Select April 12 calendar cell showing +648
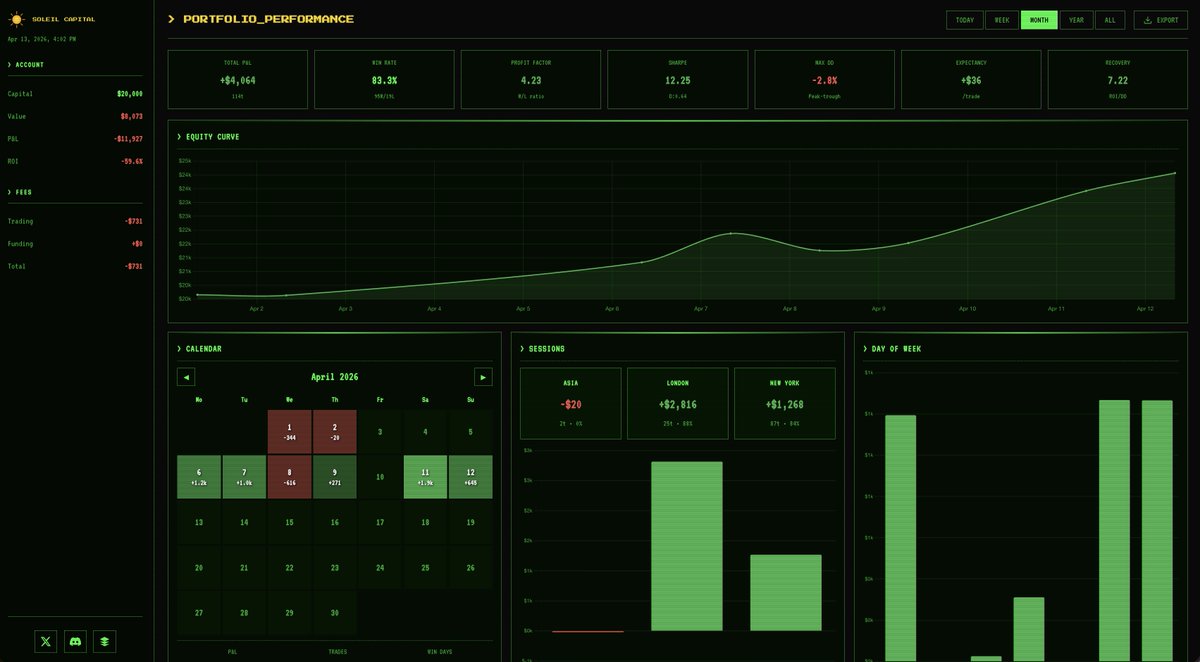Viewport: 1200px width, 662px height. tap(471, 477)
